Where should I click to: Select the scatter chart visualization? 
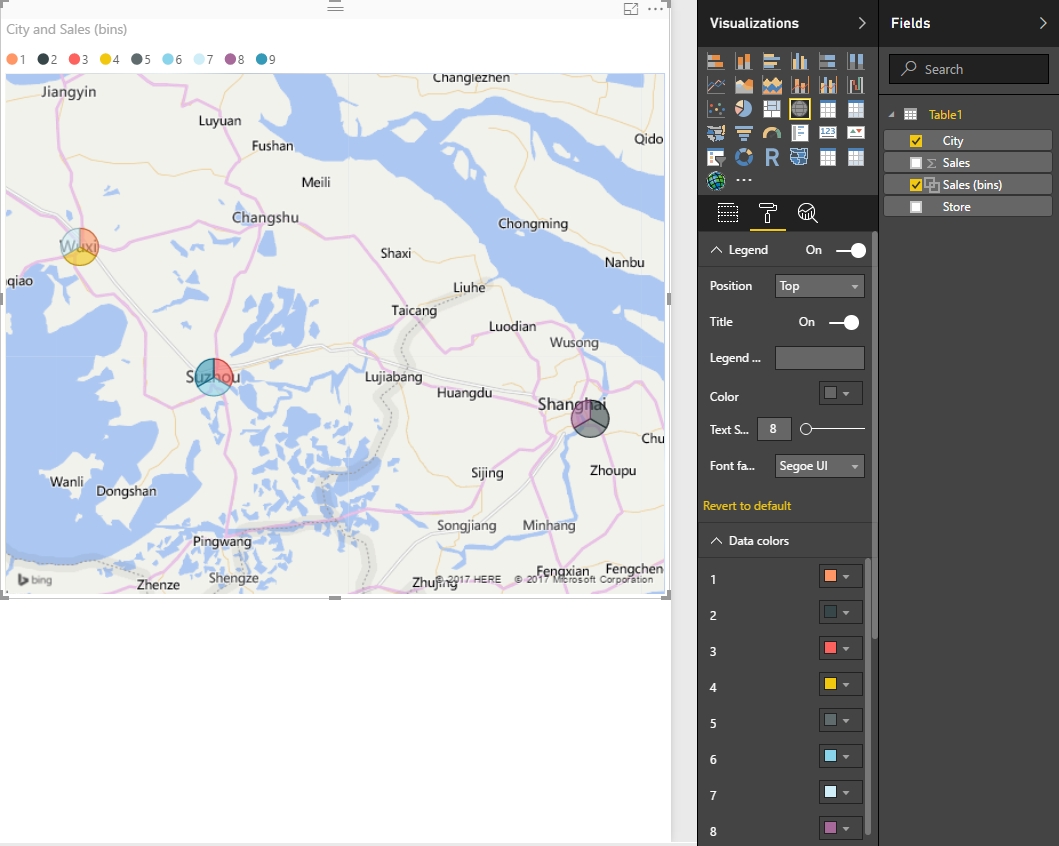coord(715,109)
